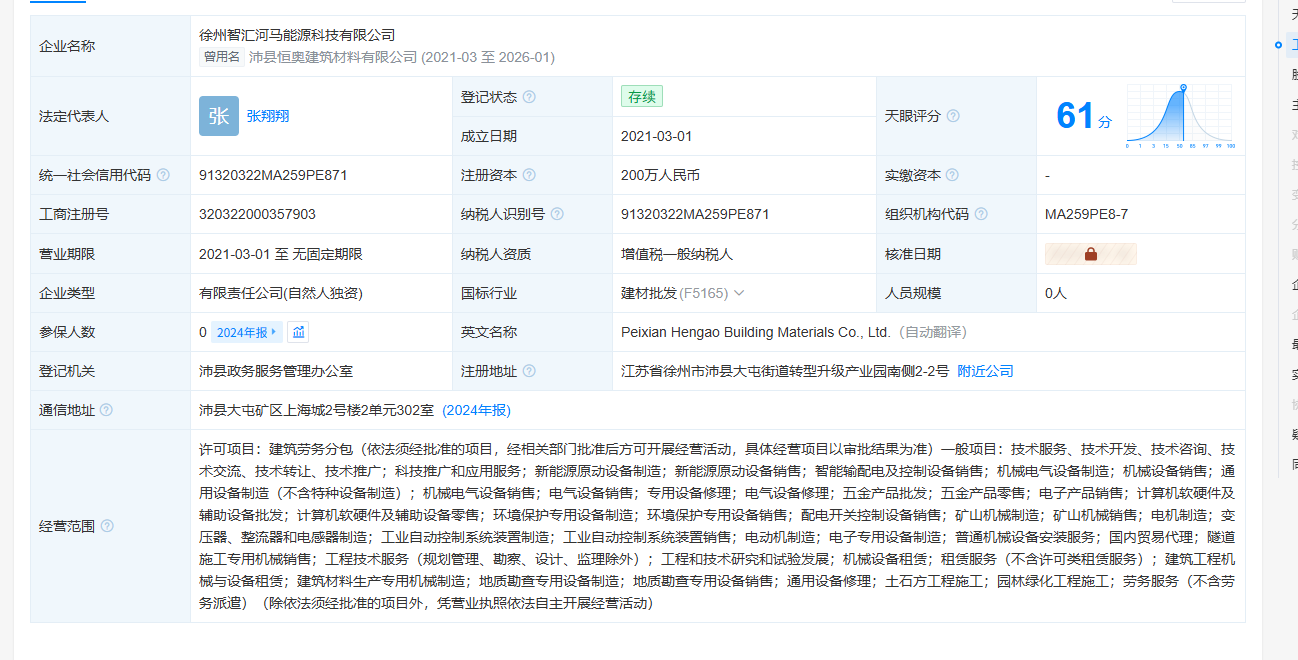Click the help icon next to 通信地址
Viewport: 1298px width, 660px height.
107,410
